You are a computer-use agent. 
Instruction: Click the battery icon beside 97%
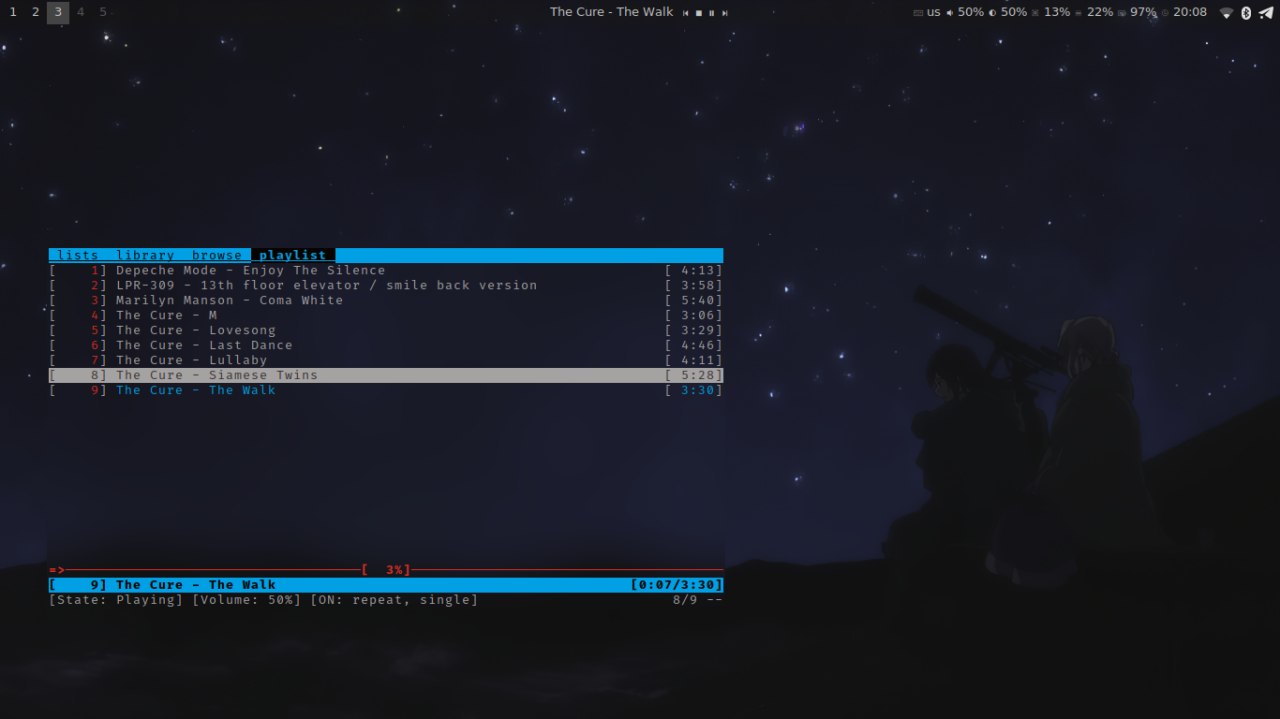[x=1122, y=13]
